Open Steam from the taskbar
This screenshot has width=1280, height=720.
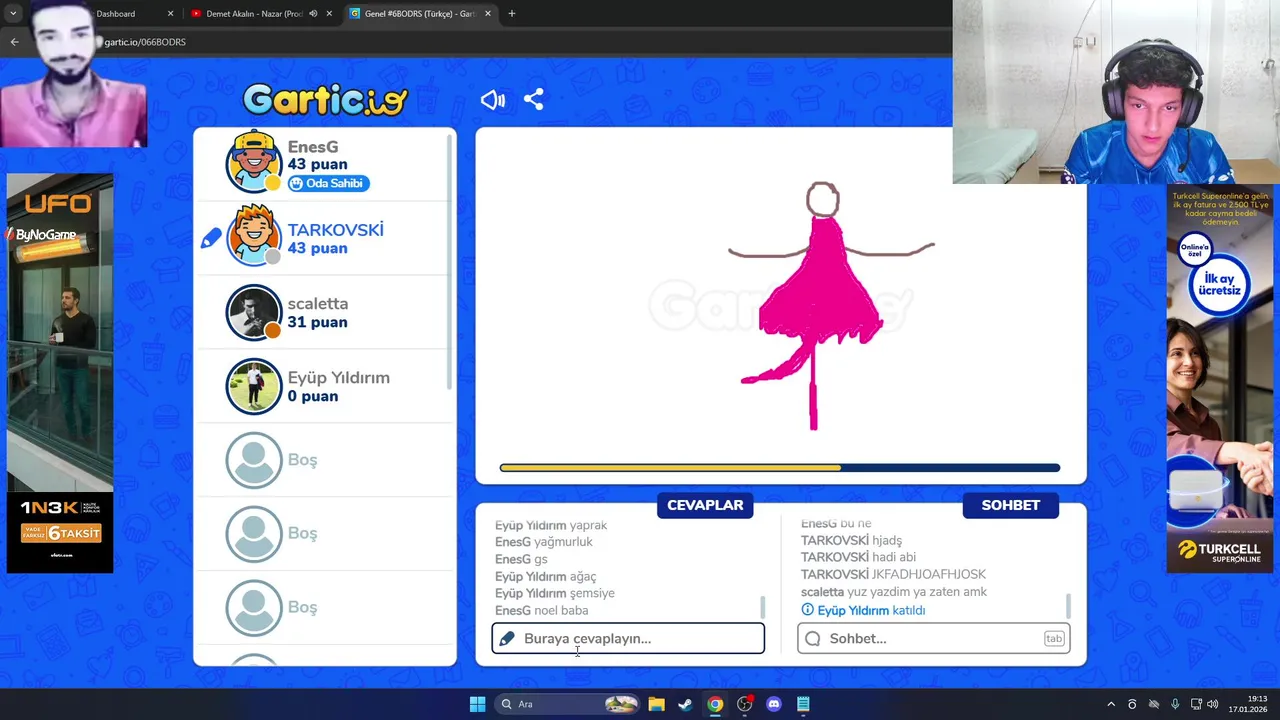pyautogui.click(x=685, y=704)
